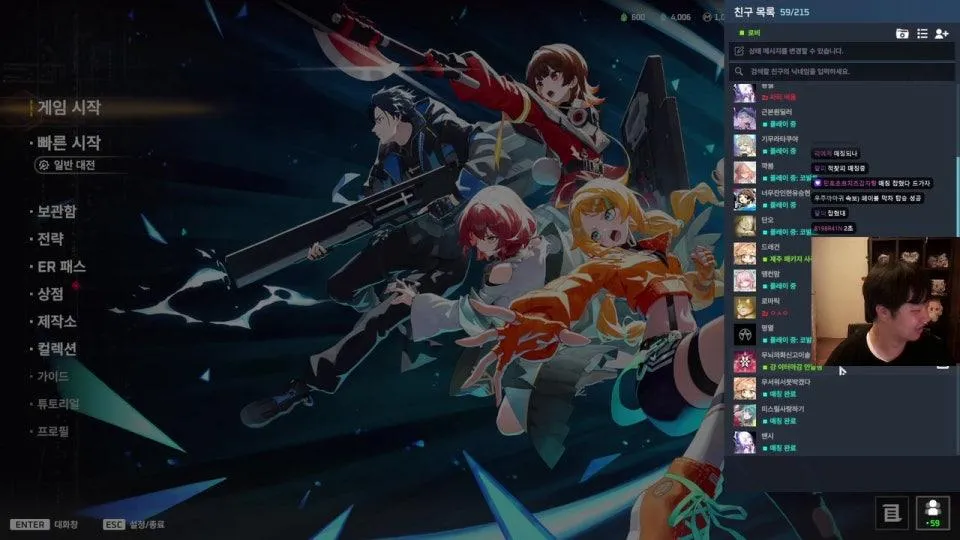Click the 친구 목록 59/215 header
This screenshot has width=960, height=540.
(x=771, y=12)
